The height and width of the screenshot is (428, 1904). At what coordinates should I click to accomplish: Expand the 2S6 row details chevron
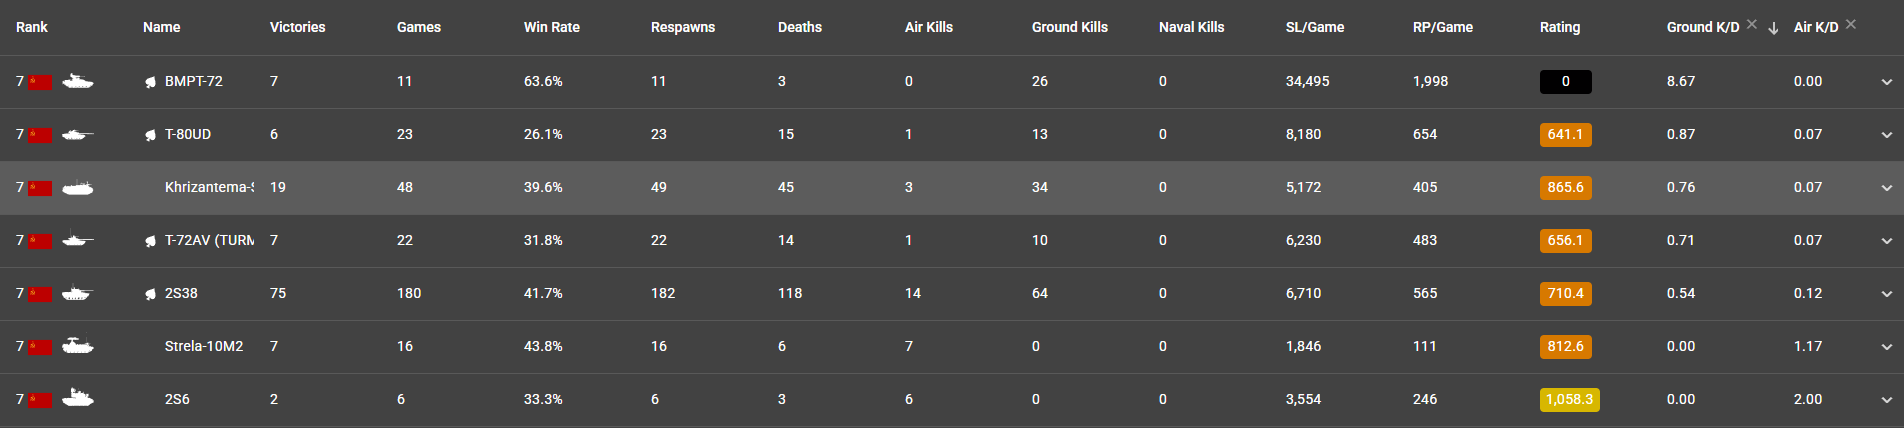point(1886,400)
